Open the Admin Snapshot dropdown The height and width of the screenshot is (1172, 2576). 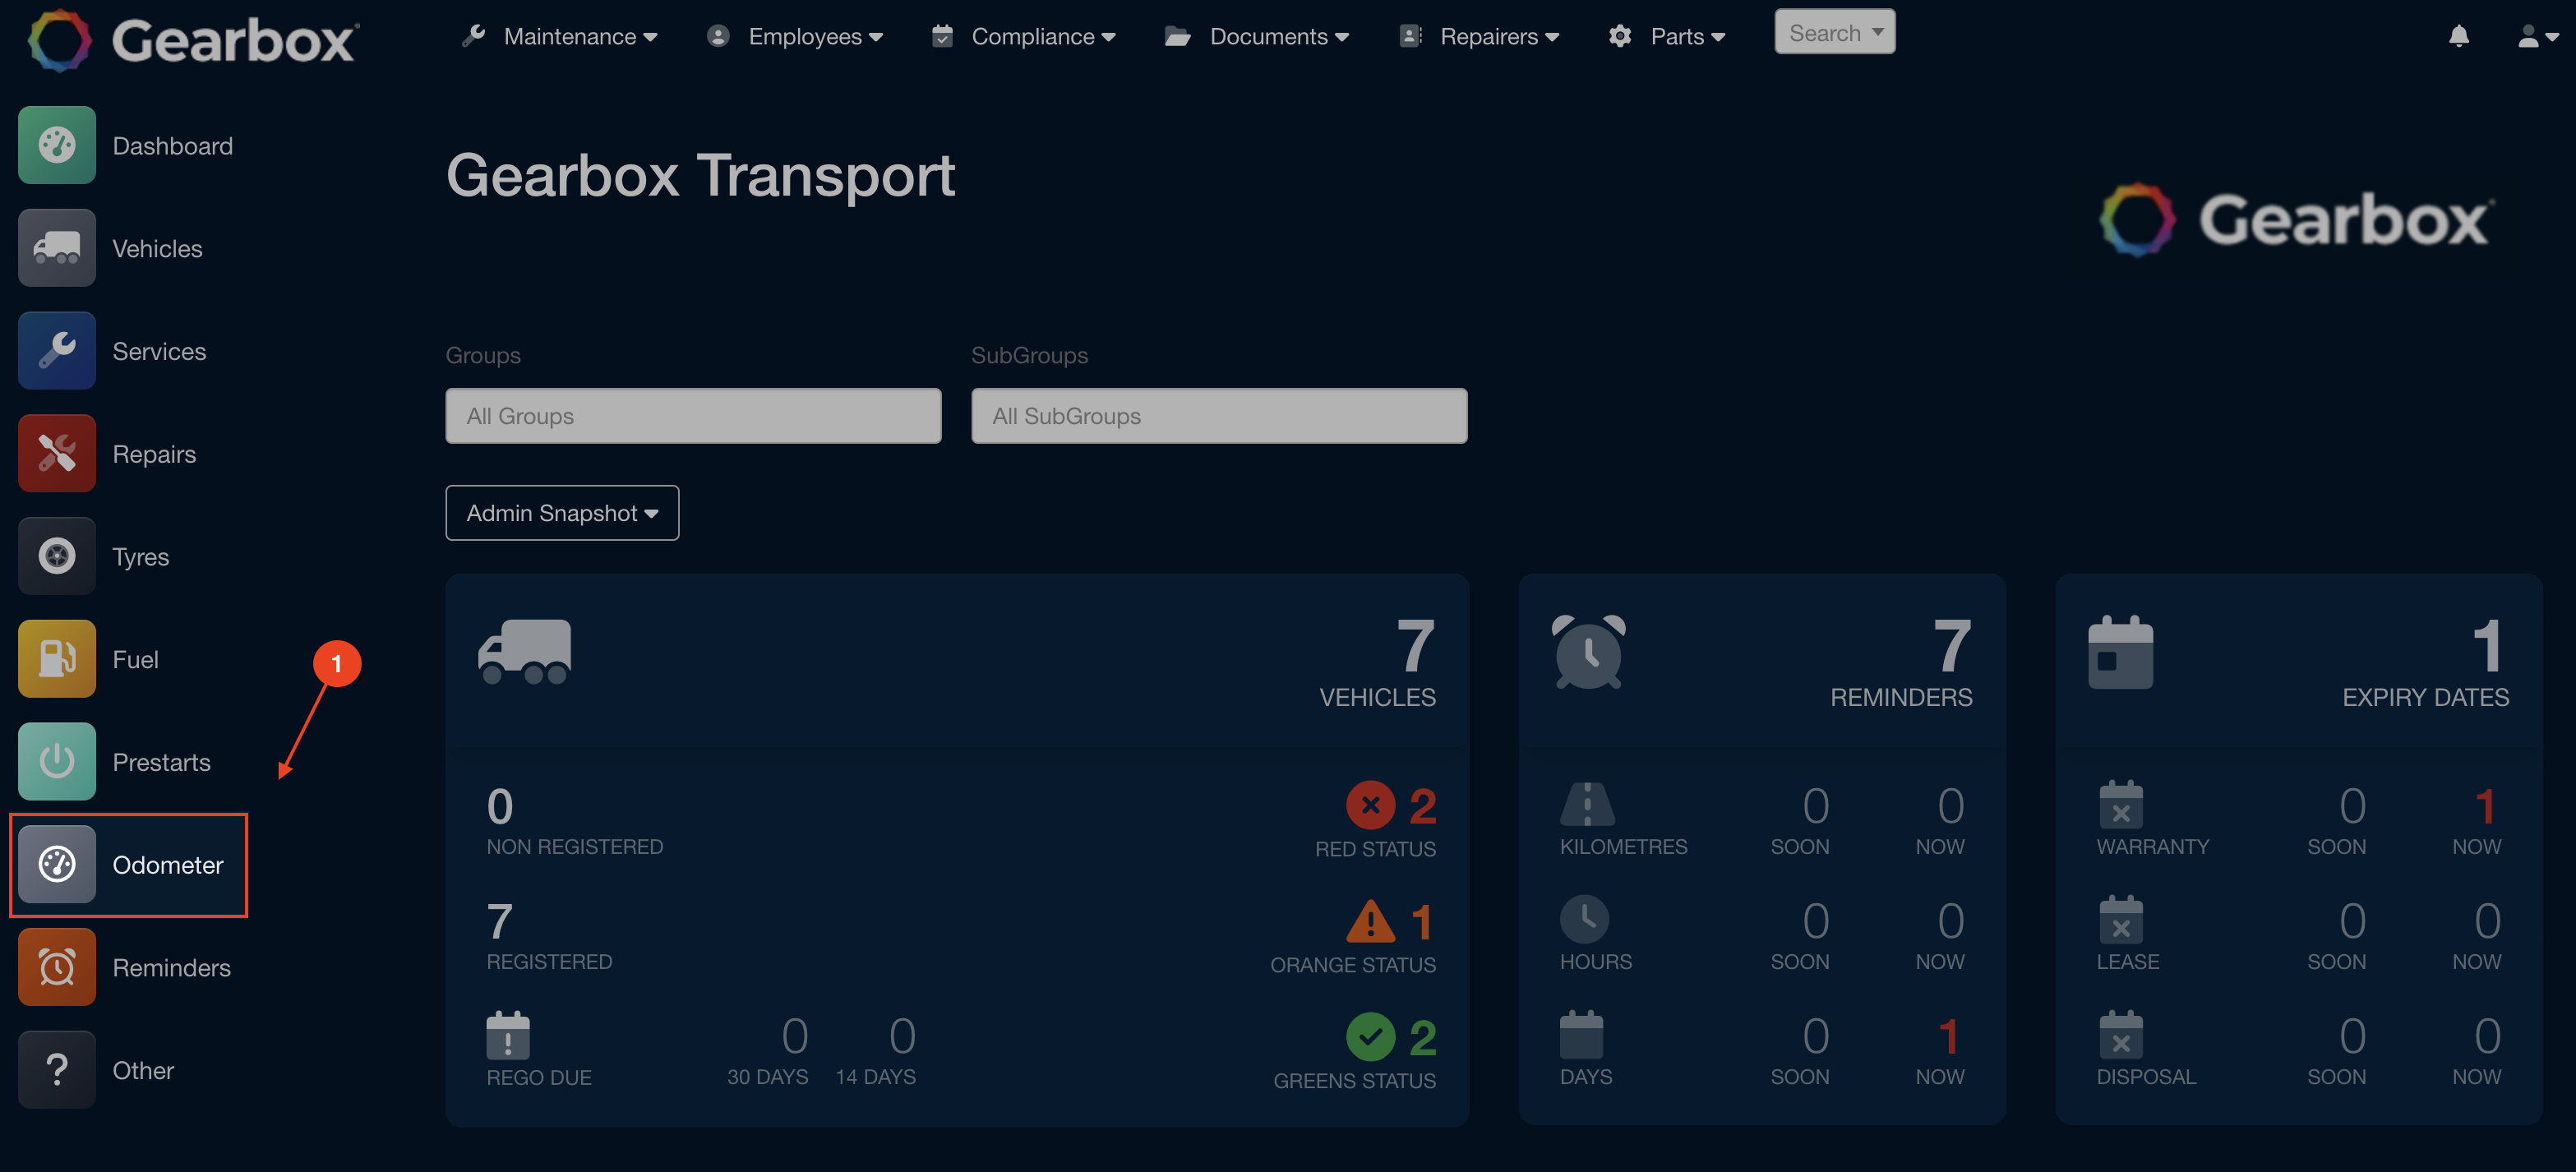[x=562, y=513]
